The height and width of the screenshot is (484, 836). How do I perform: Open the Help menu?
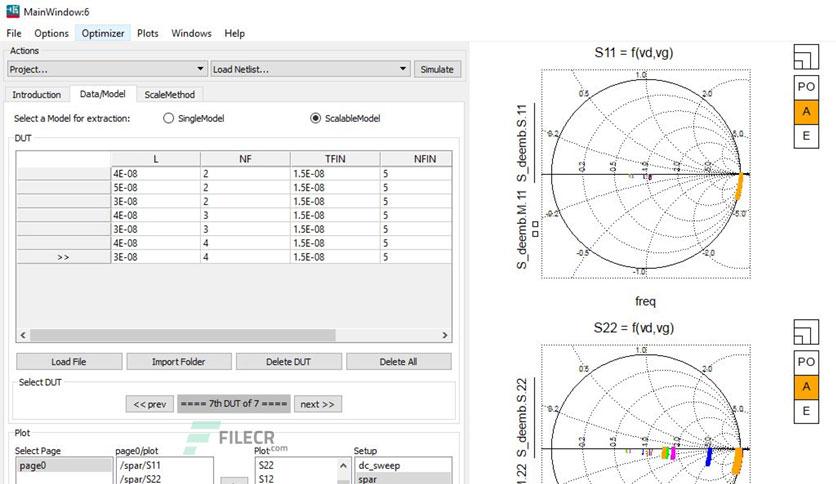[235, 33]
